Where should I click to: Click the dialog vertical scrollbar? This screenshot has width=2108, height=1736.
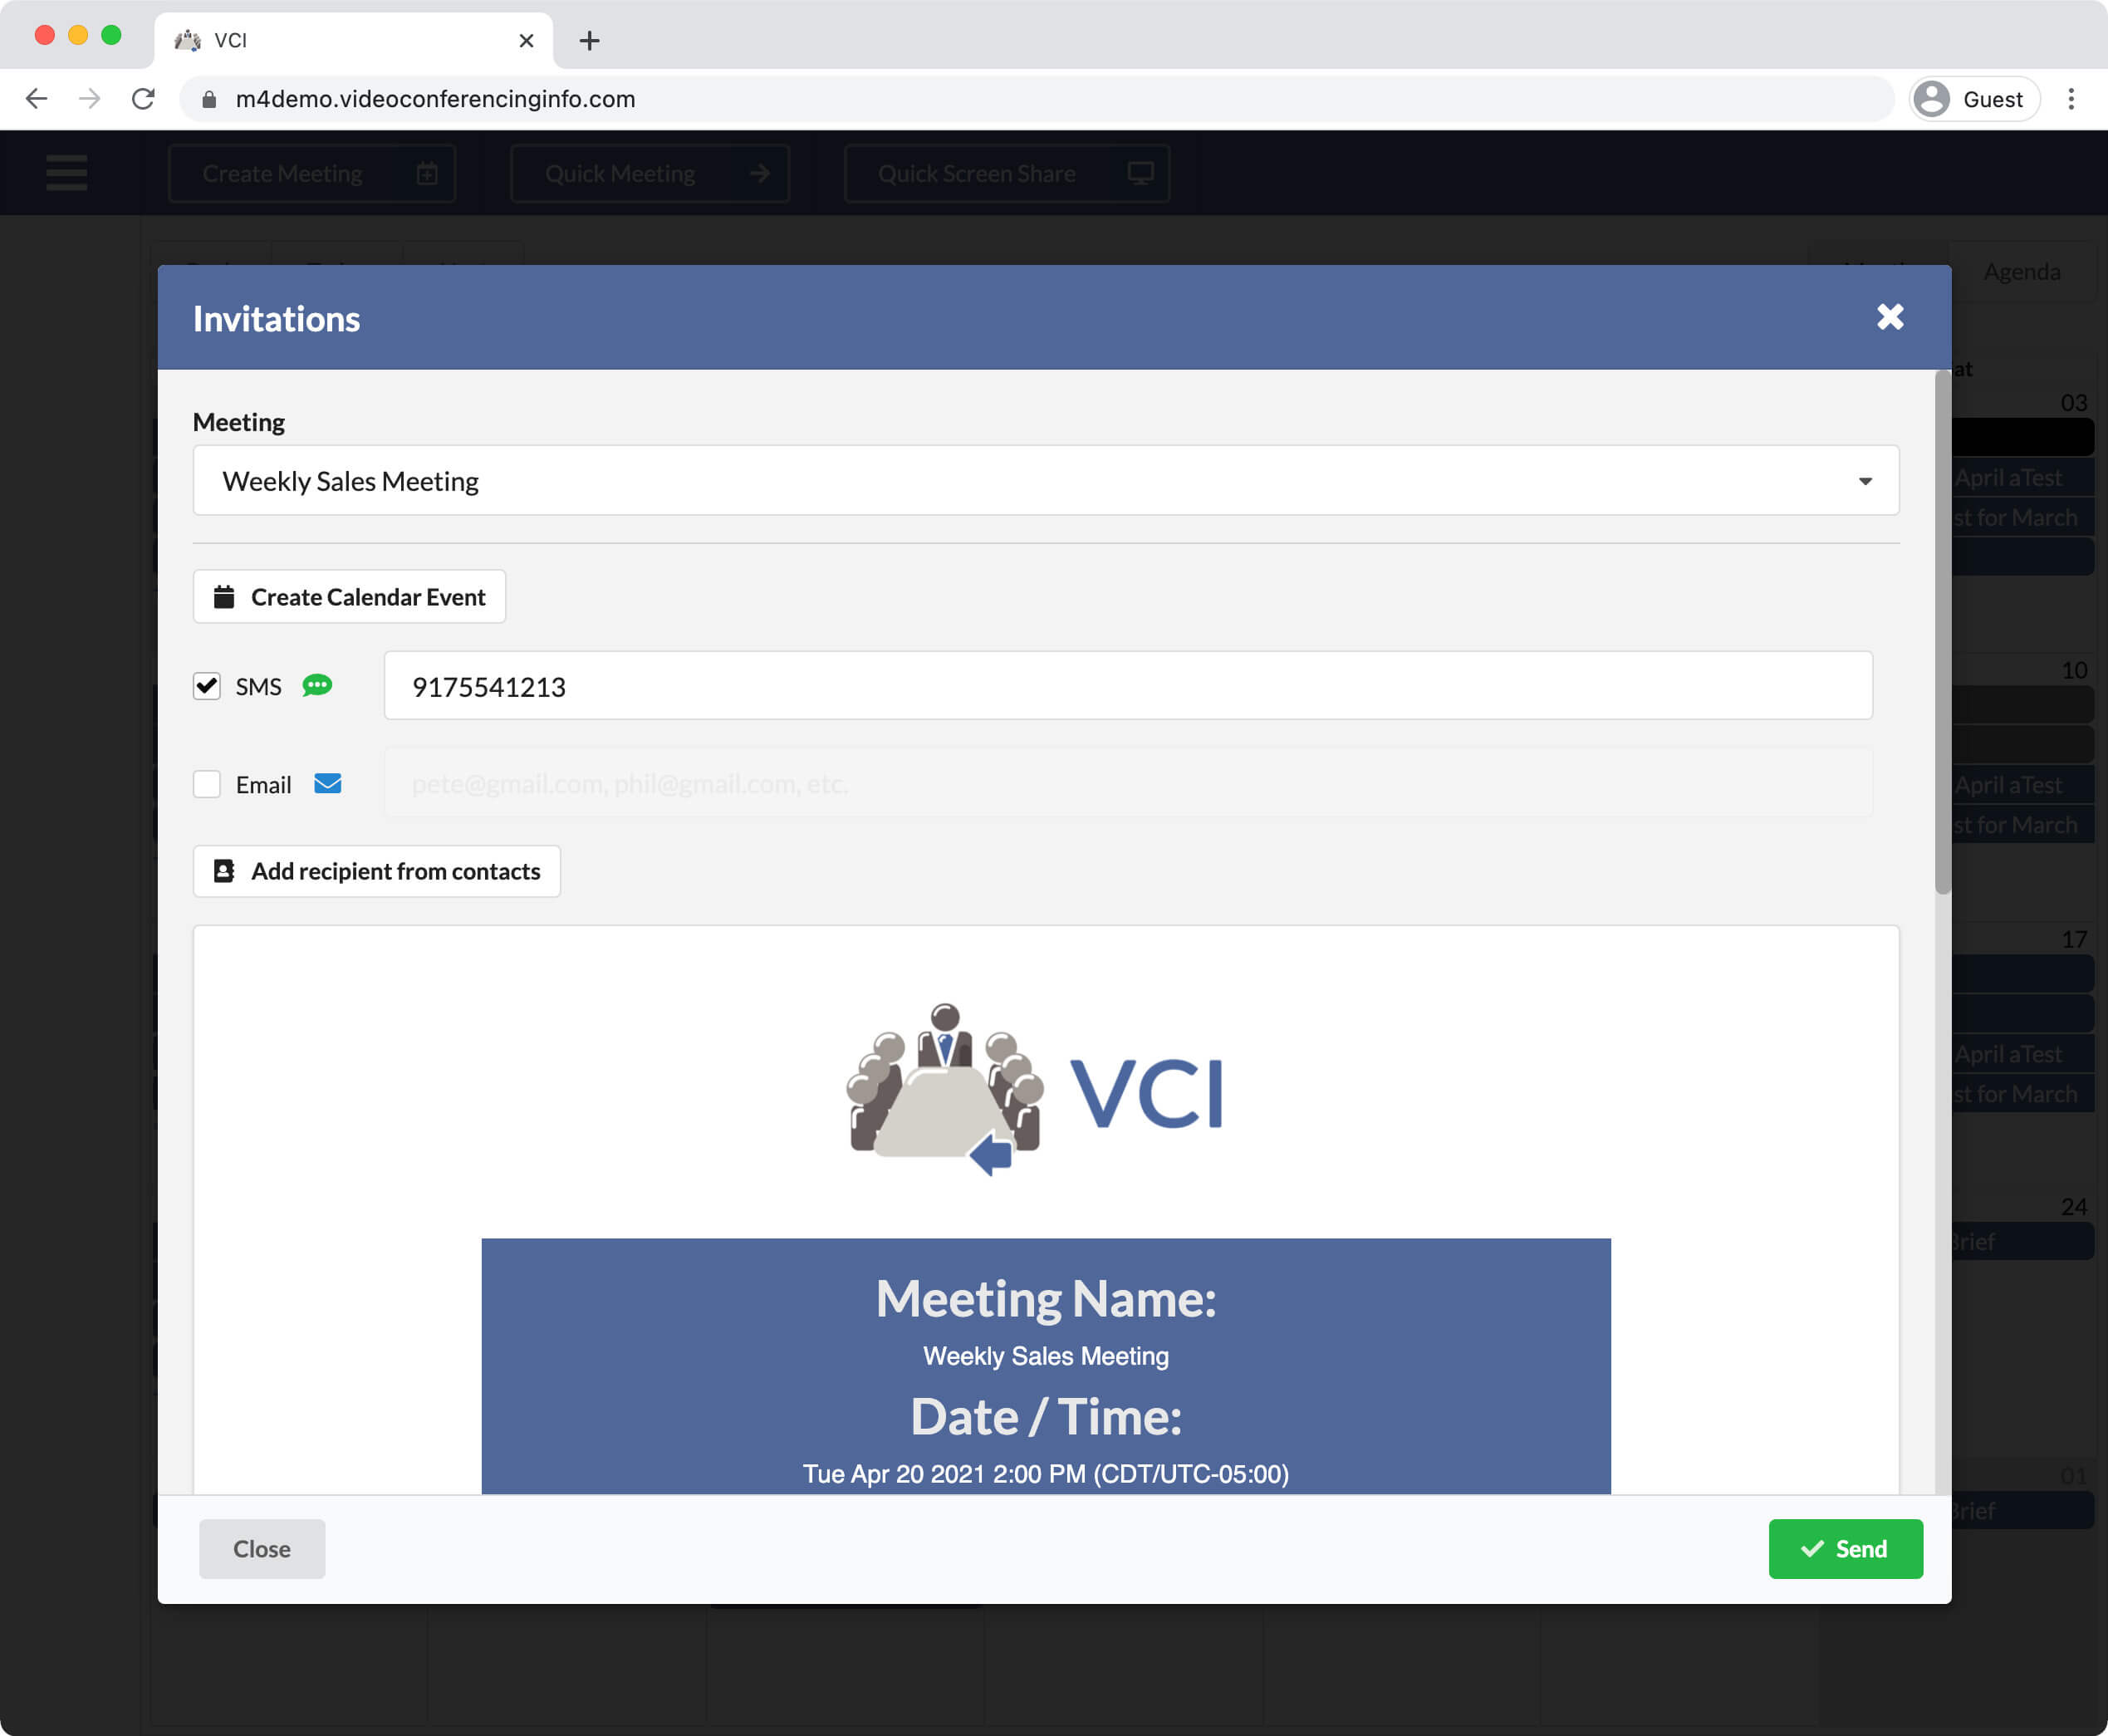(1942, 632)
